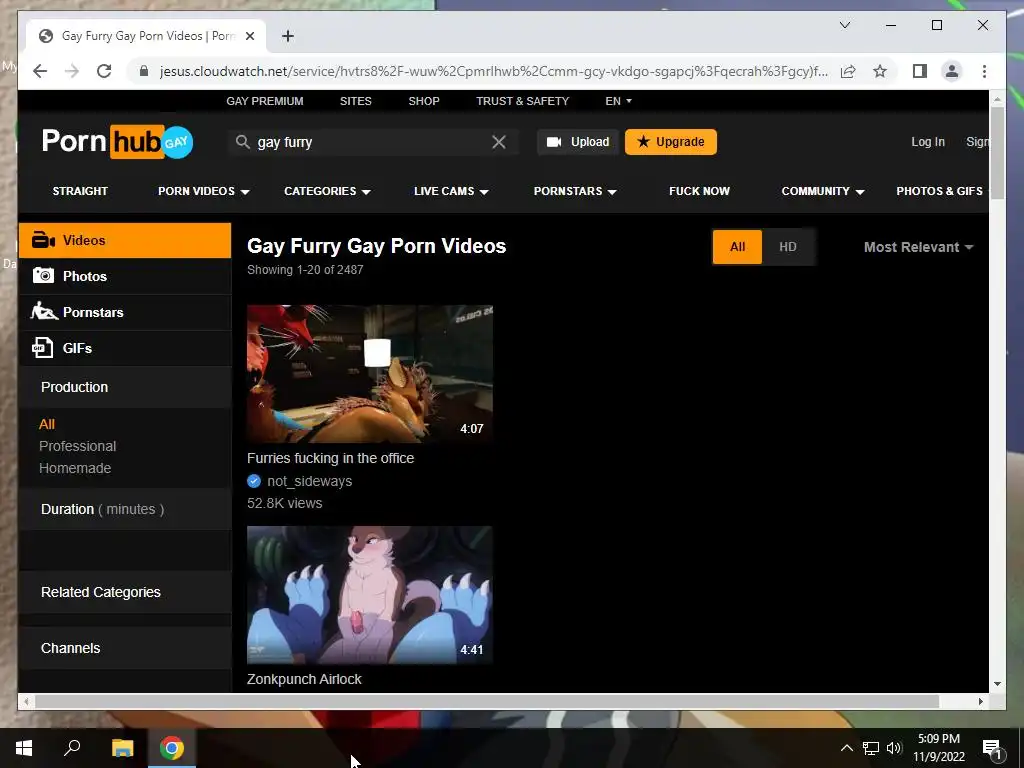This screenshot has height=768, width=1024.
Task: Filter production by Homemade
Action: [x=75, y=468]
